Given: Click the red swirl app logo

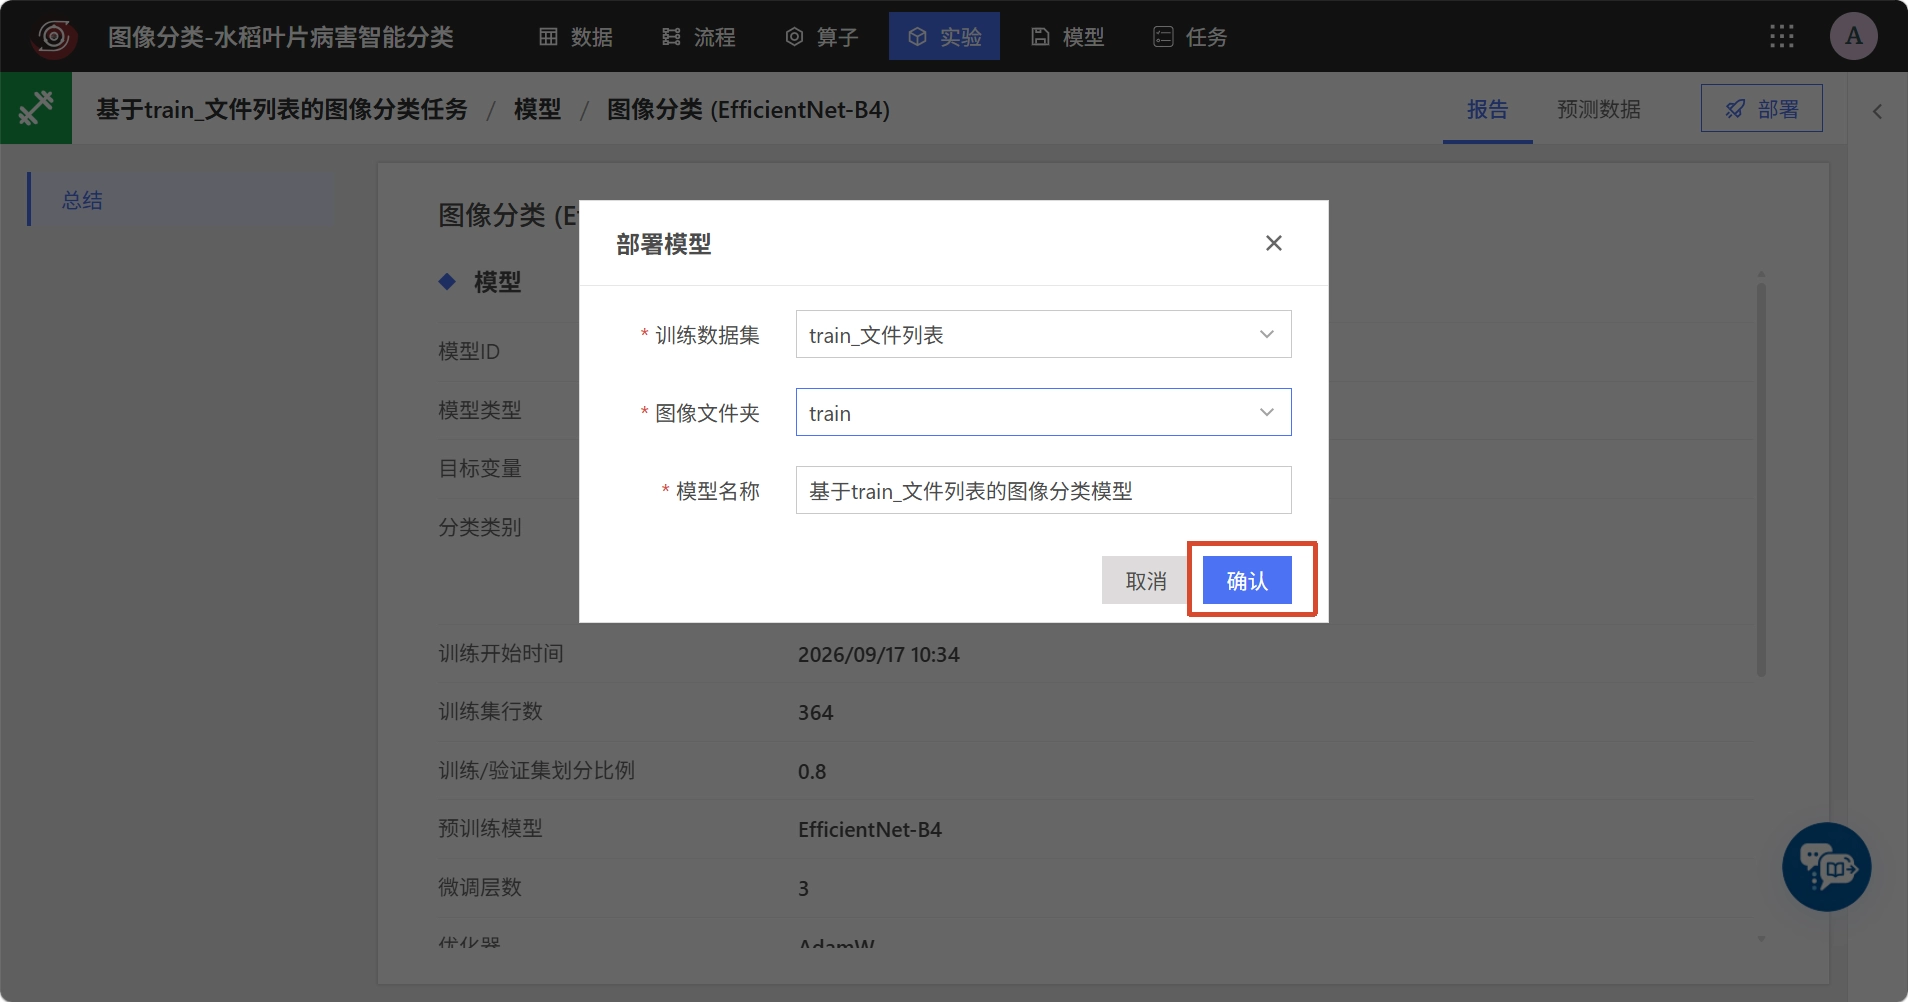Looking at the screenshot, I should (x=54, y=37).
